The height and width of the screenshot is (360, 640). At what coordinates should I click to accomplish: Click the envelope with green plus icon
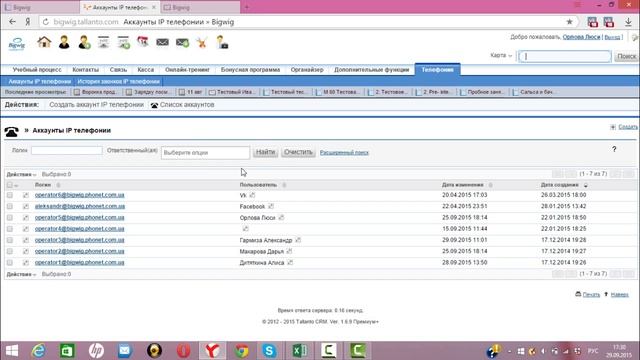[x=182, y=42]
